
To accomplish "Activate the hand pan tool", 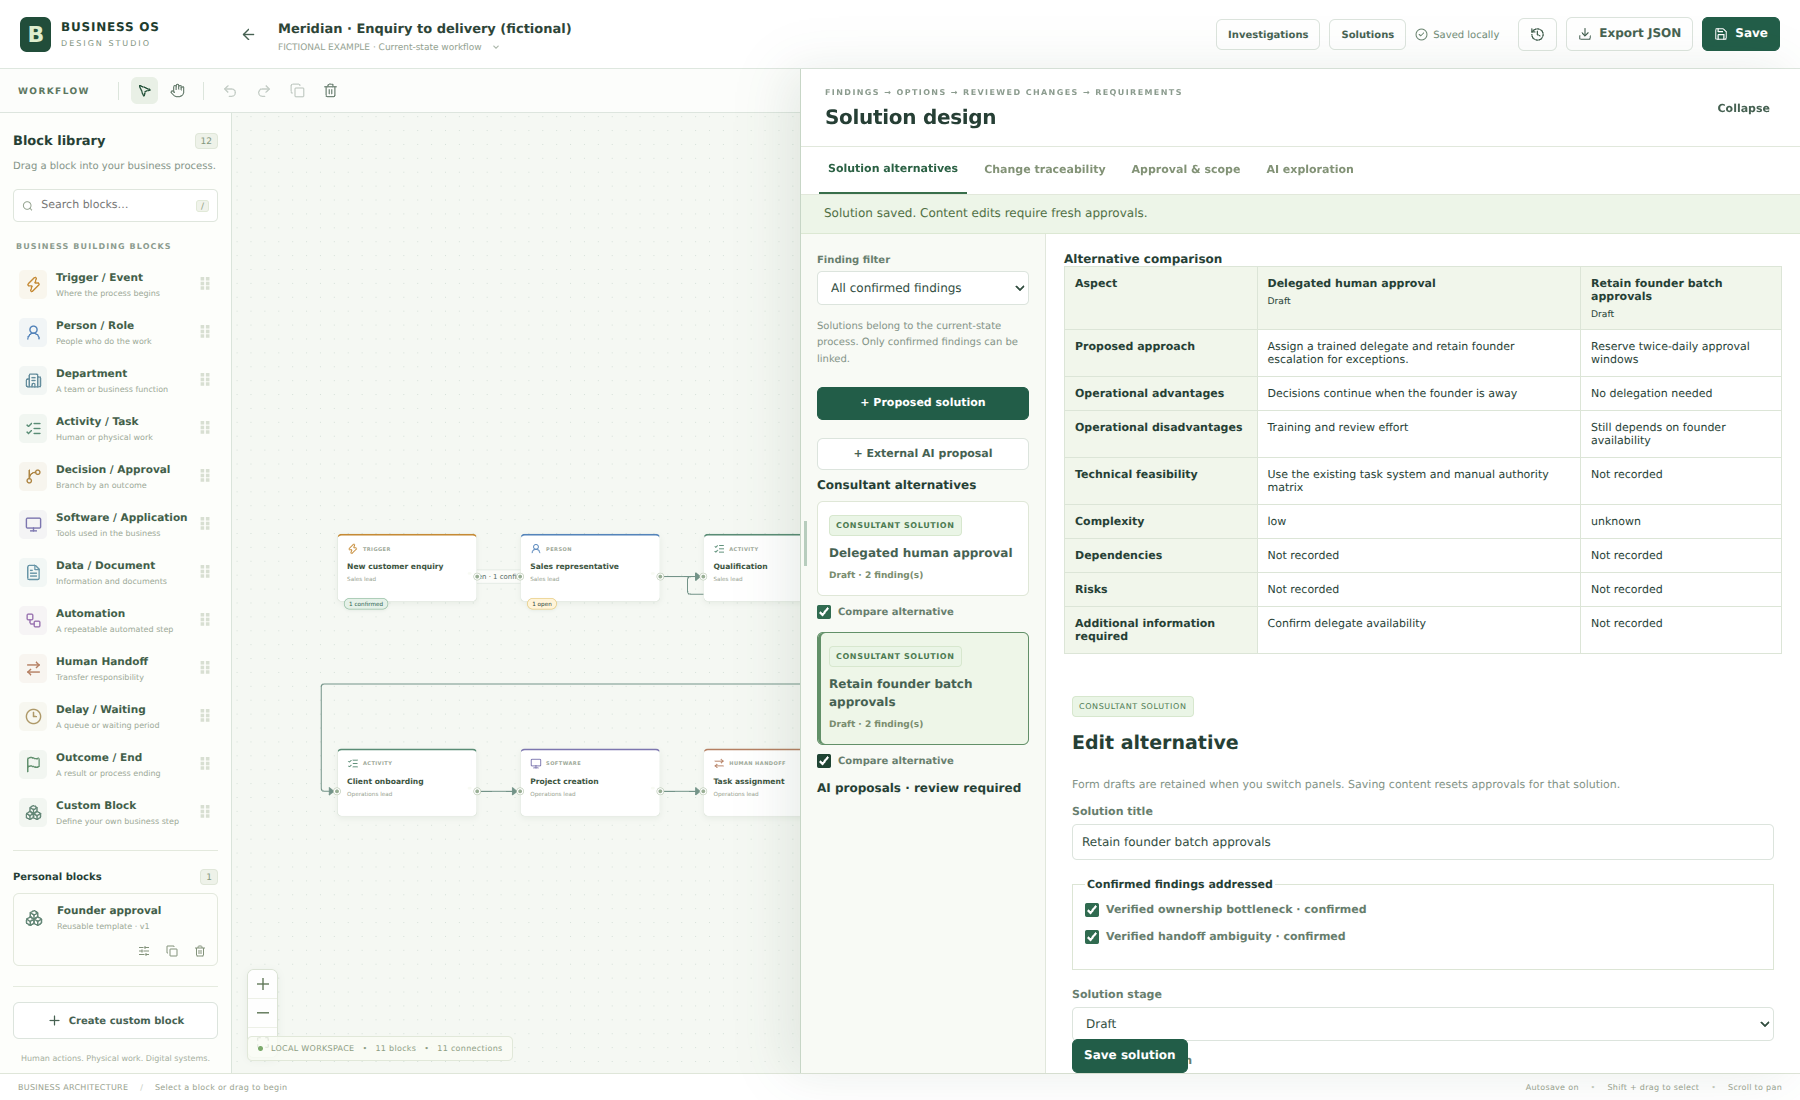I will click(x=178, y=91).
